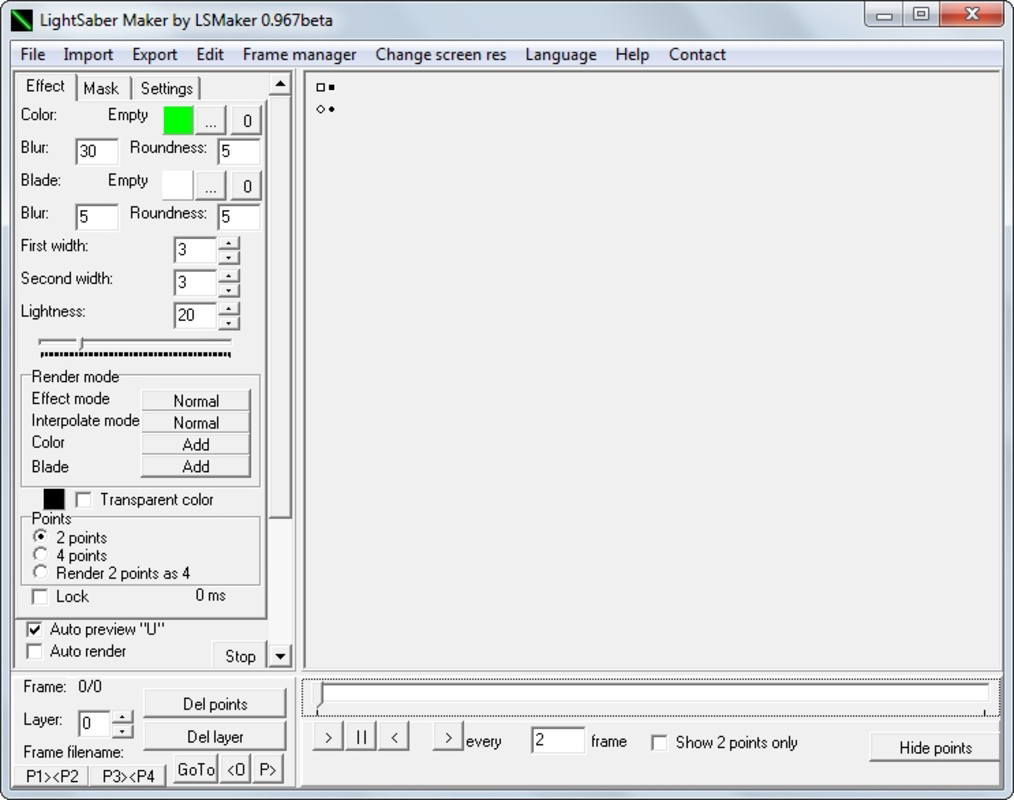Click the '0' button in the Color row
Image resolution: width=1014 pixels, height=800 pixels.
tap(247, 120)
